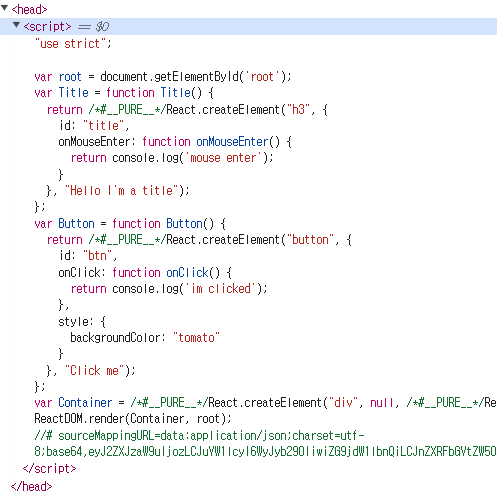Viewport: 497px width, 498px height.
Task: Select the closing </script> tag
Action: [49, 469]
